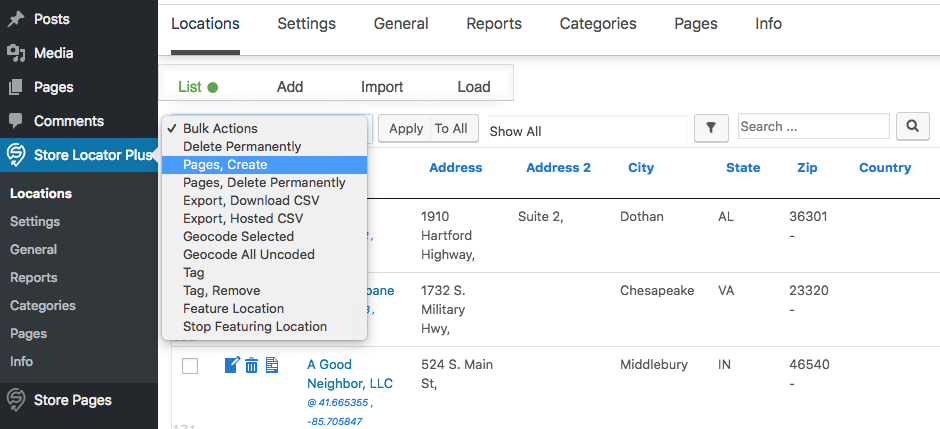Click into the Search locations field
The height and width of the screenshot is (429, 940).
point(813,127)
